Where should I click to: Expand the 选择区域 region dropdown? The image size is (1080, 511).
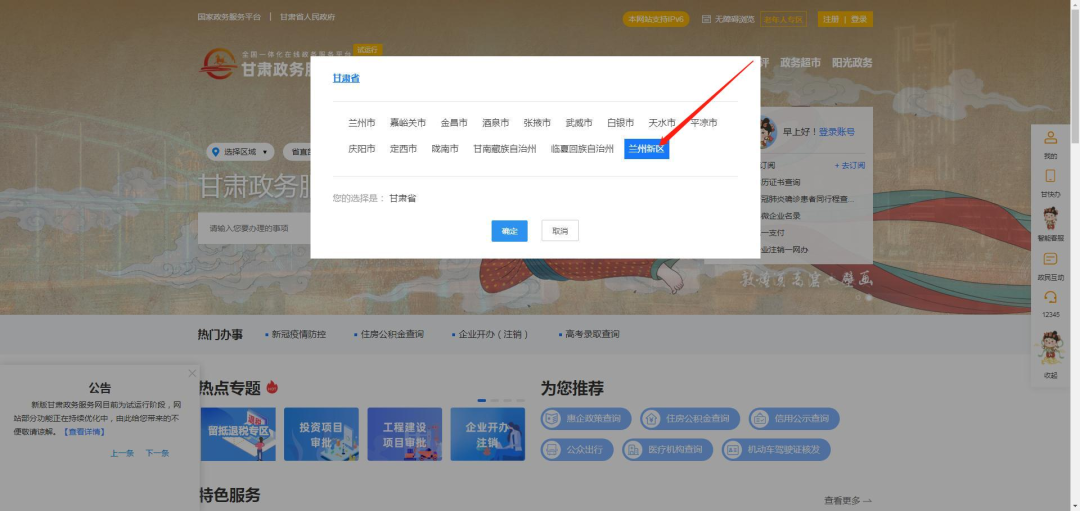tap(240, 152)
